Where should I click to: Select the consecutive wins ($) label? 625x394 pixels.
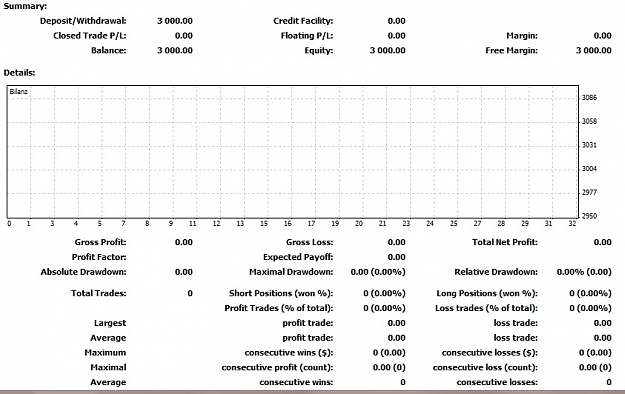pyautogui.click(x=289, y=353)
